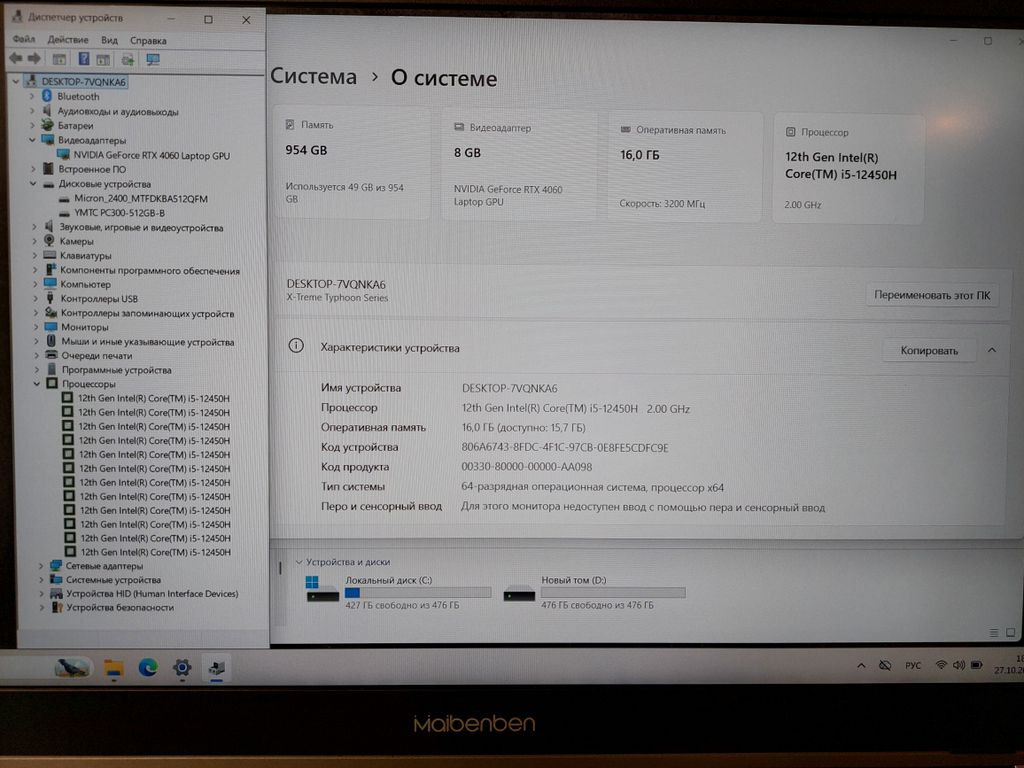The height and width of the screenshot is (768, 1024).
Task: Open local disk C: drive icon
Action: pos(322,590)
